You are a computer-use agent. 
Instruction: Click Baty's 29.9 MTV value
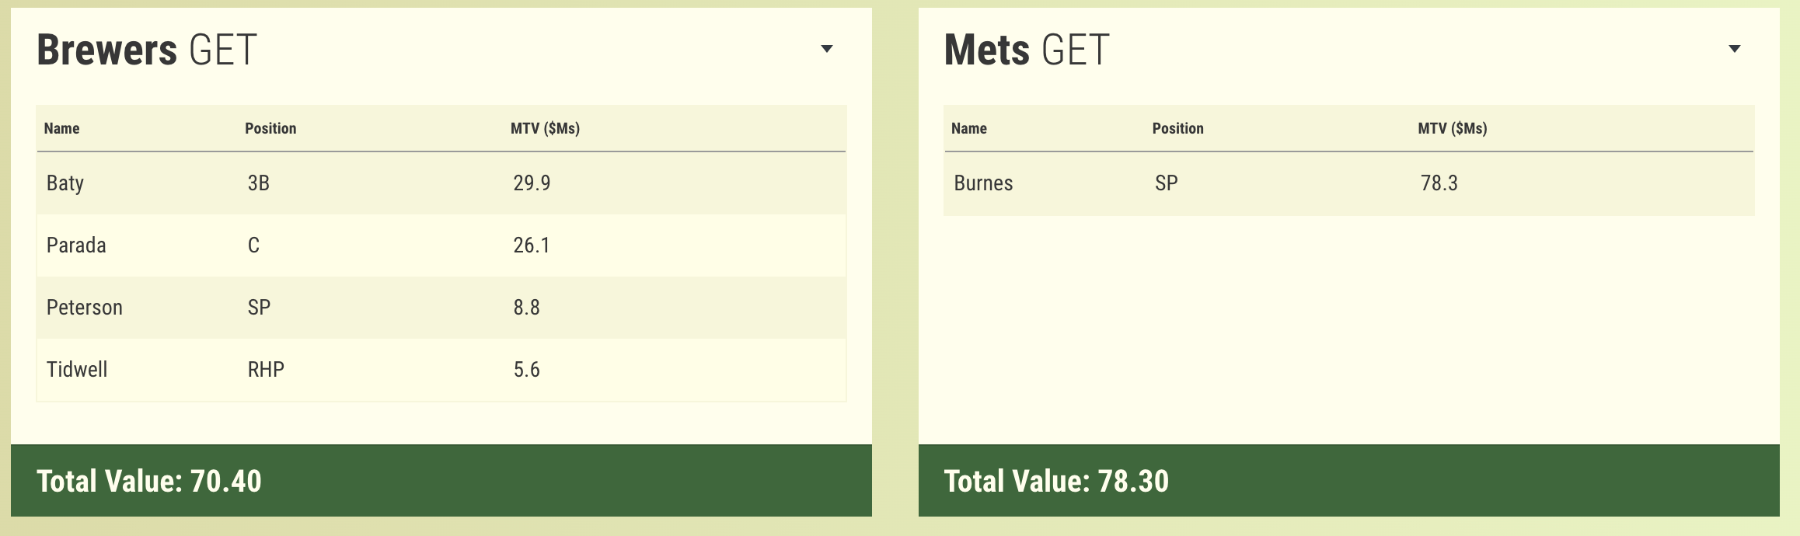[x=532, y=183]
